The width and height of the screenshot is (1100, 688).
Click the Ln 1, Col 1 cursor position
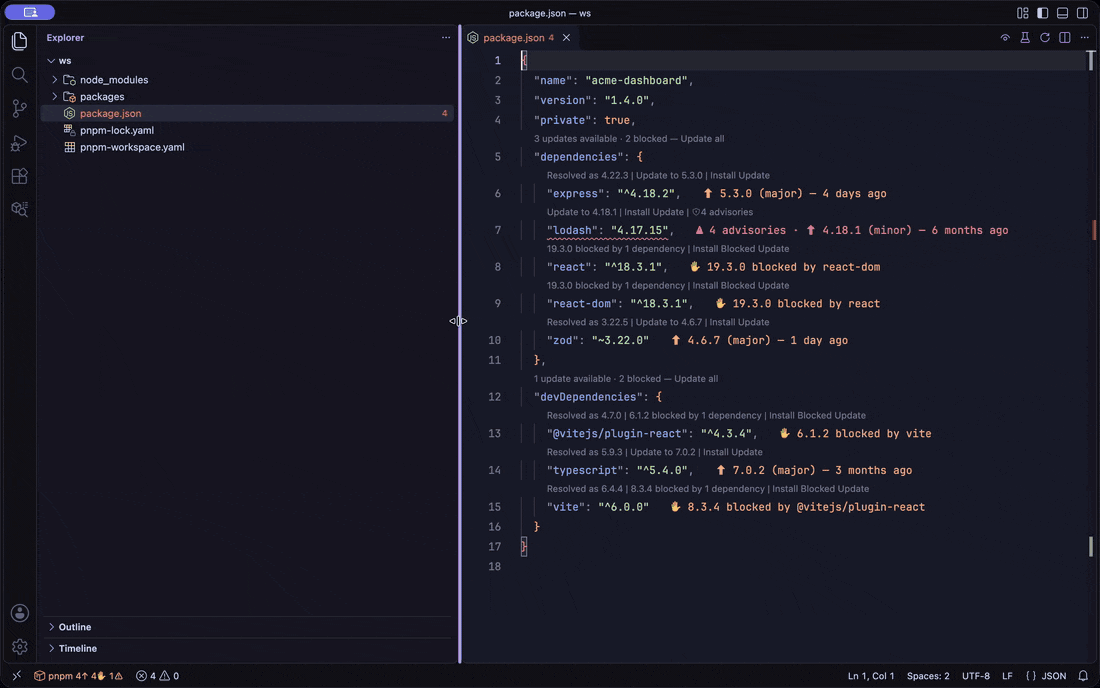point(871,676)
